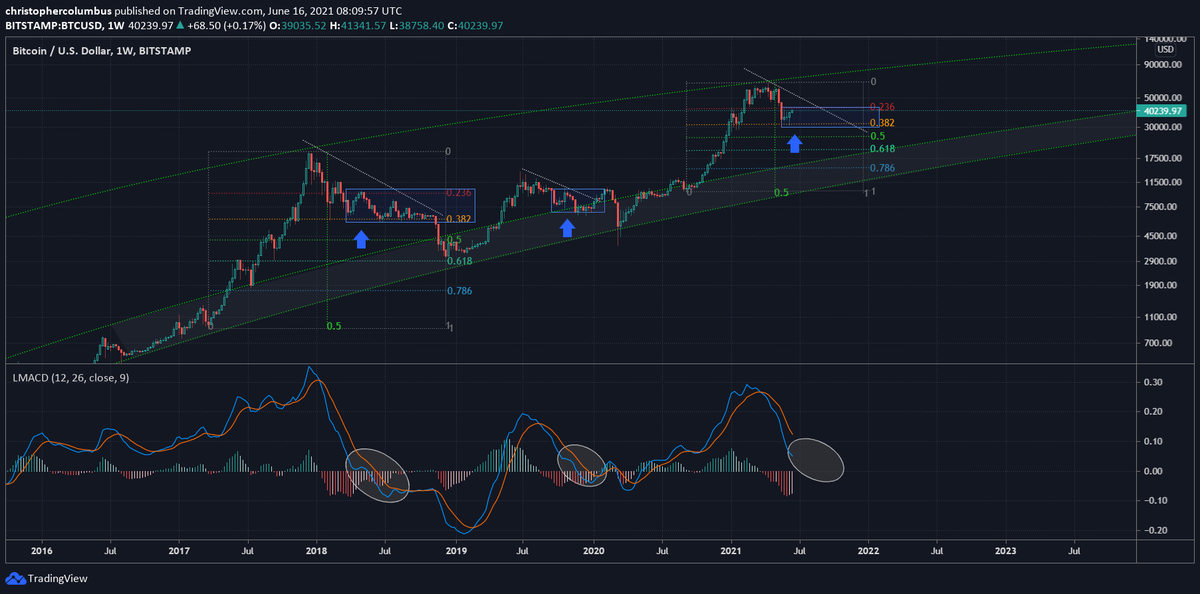Select the LMACD (12, 26, close, 9) indicator label
The width and height of the screenshot is (1200, 594).
pos(70,377)
